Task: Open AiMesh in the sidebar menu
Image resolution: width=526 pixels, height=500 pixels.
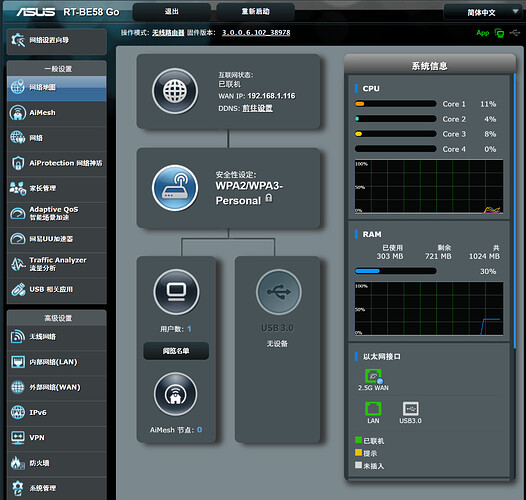Action: click(x=57, y=113)
